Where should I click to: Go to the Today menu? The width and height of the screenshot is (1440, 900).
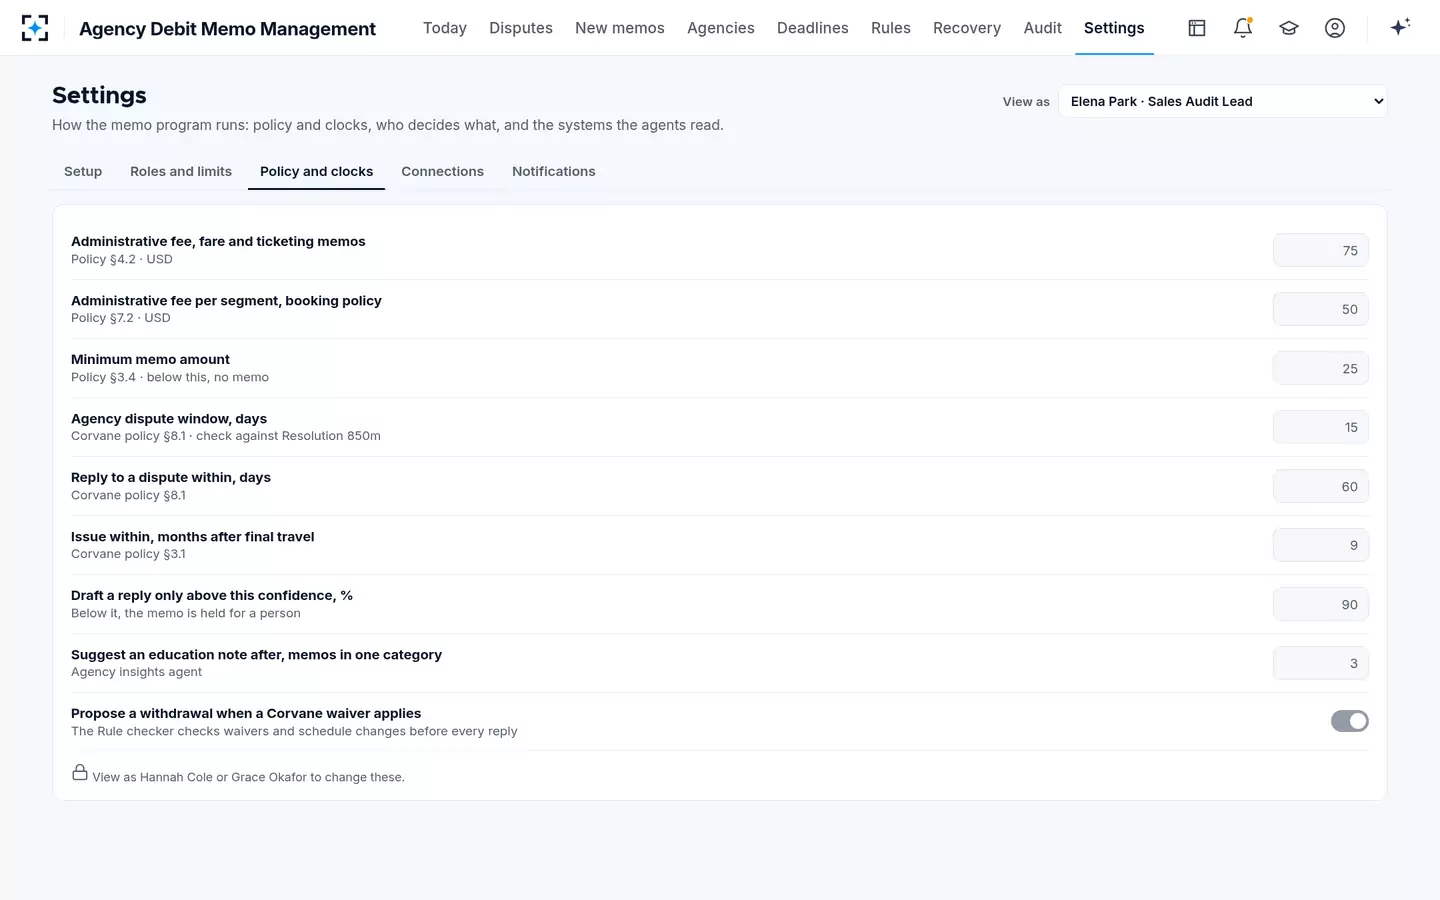tap(445, 28)
